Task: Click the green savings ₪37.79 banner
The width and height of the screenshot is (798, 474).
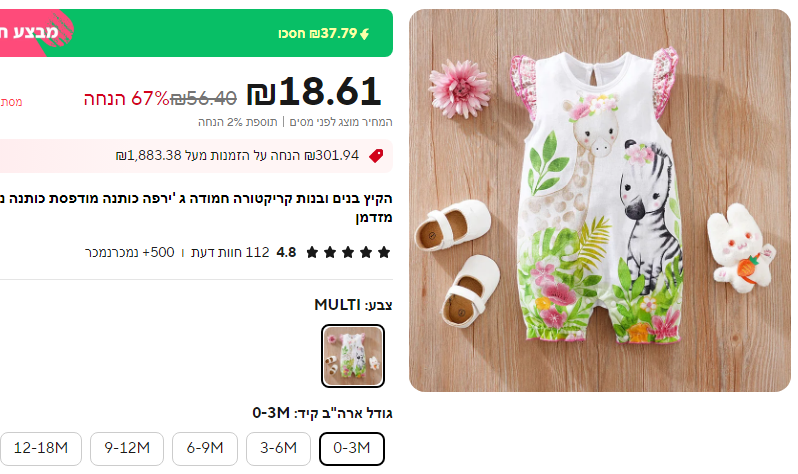Action: (196, 33)
